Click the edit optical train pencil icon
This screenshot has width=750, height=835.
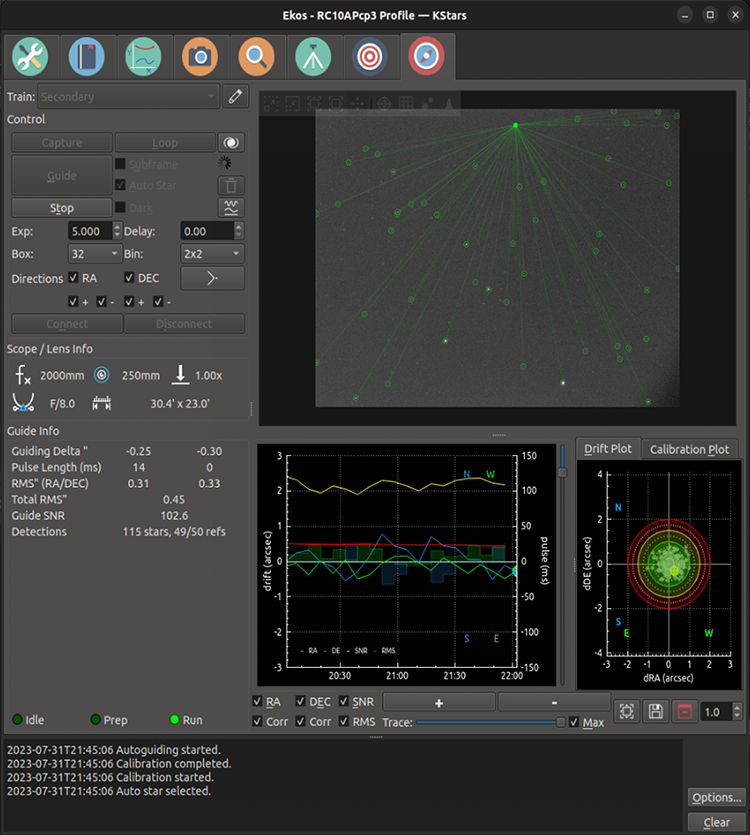(235, 97)
